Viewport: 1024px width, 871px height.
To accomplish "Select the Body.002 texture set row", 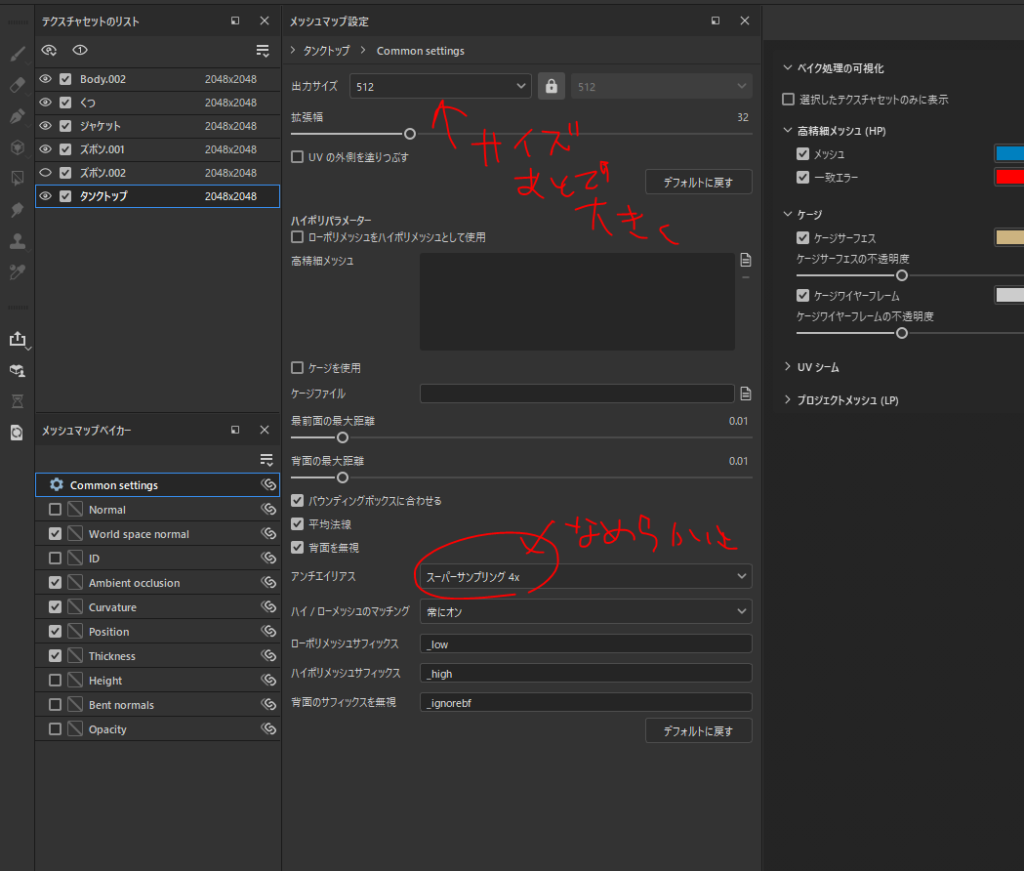I will pyautogui.click(x=140, y=79).
